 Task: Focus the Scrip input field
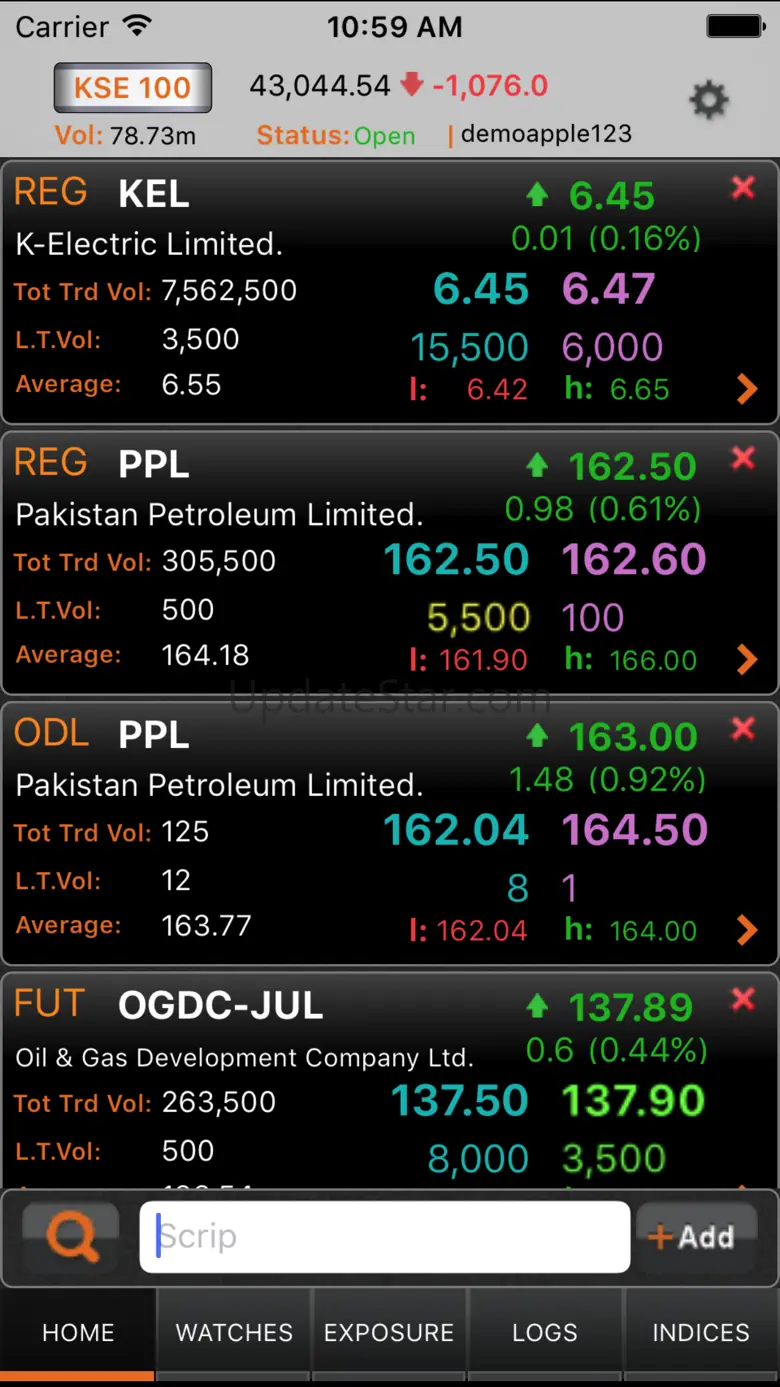(x=385, y=1237)
